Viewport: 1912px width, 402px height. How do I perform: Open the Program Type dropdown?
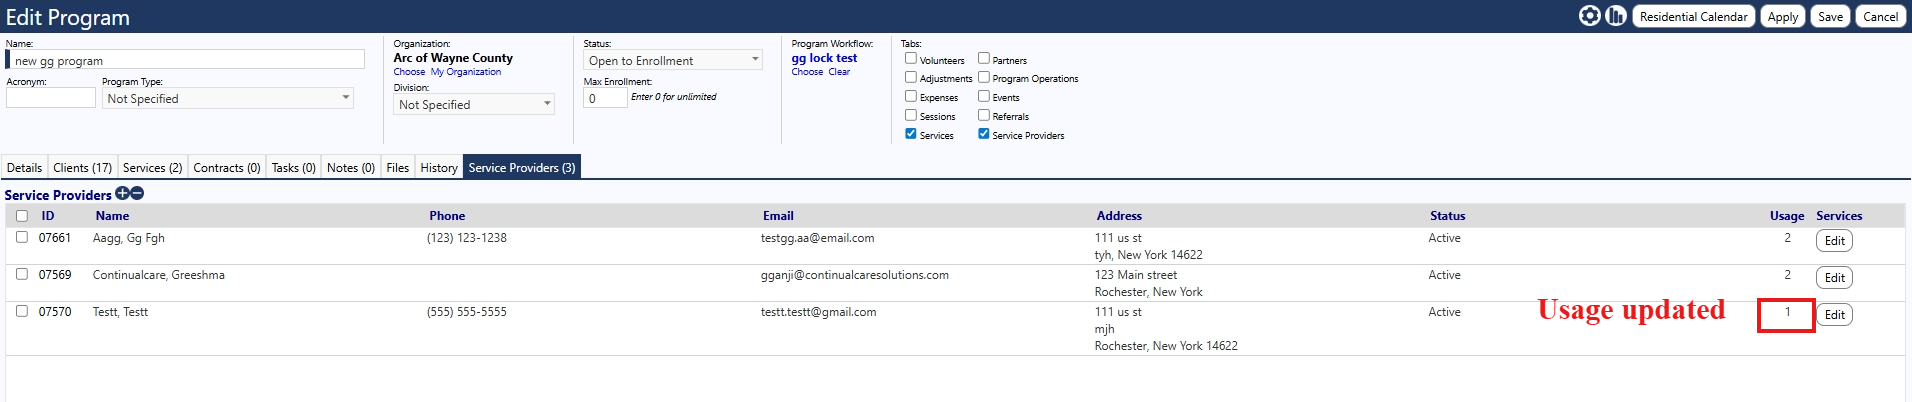coord(228,98)
